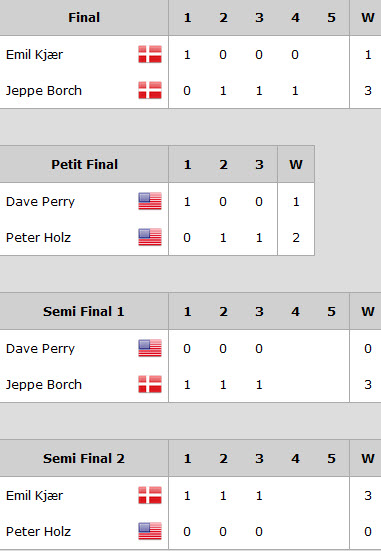The image size is (381, 551).
Task: Click the Petit Final table header
Action: (84, 164)
